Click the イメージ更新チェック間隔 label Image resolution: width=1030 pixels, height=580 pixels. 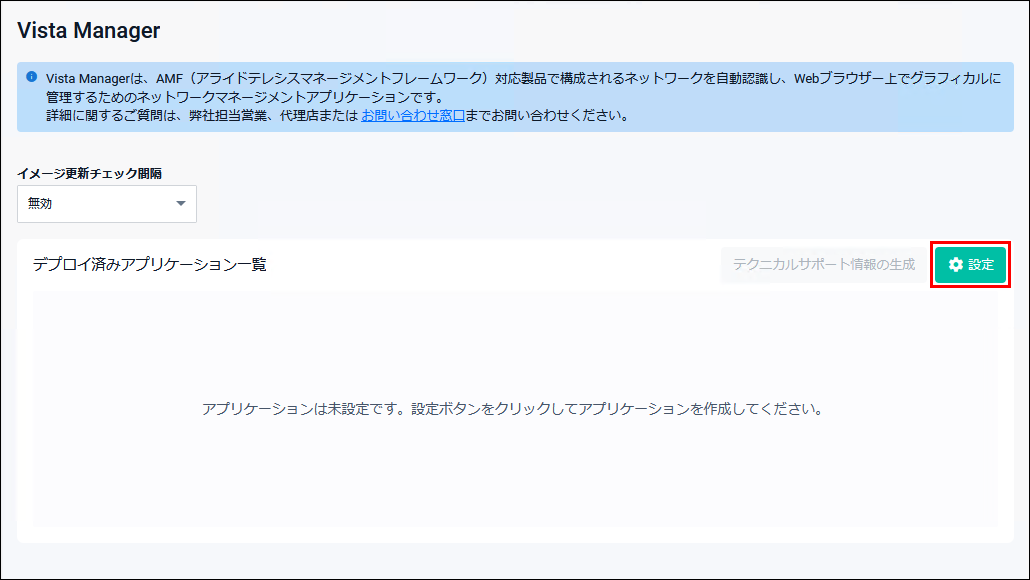pos(89,173)
